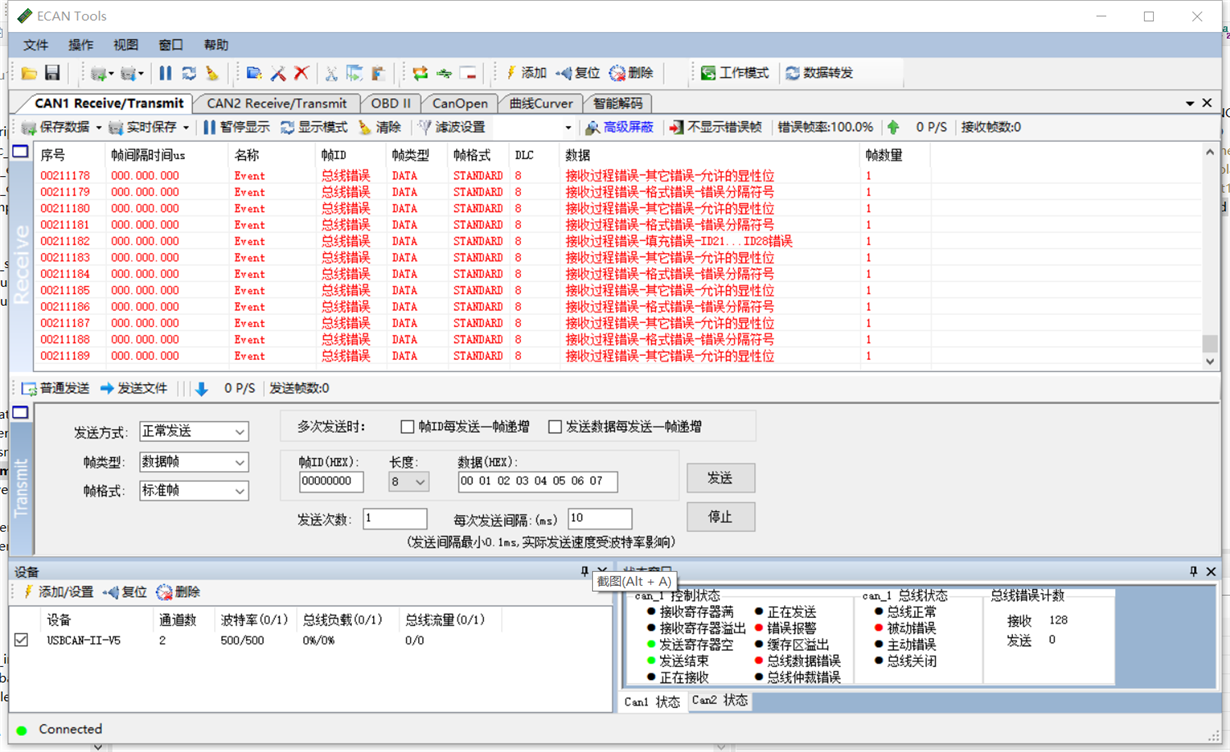
Task: Open the 帧格式 dropdown showing 标准帧
Action: 194,491
